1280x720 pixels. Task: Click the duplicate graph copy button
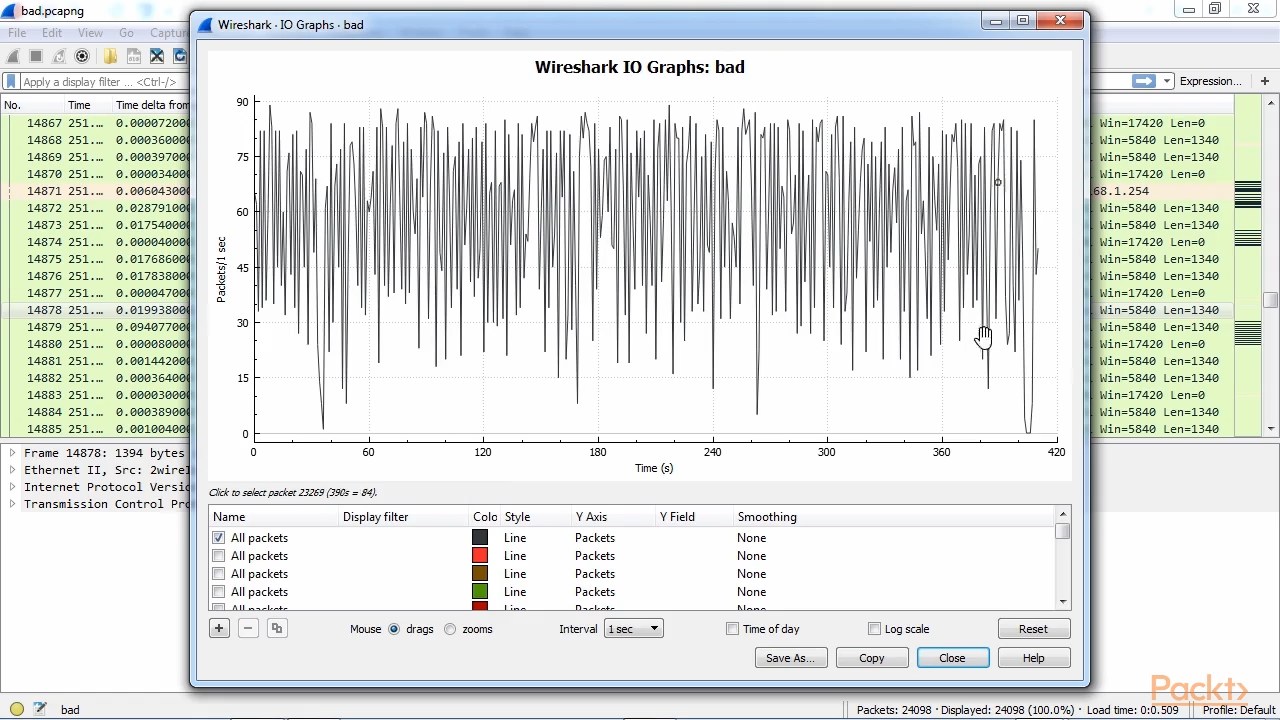point(277,628)
